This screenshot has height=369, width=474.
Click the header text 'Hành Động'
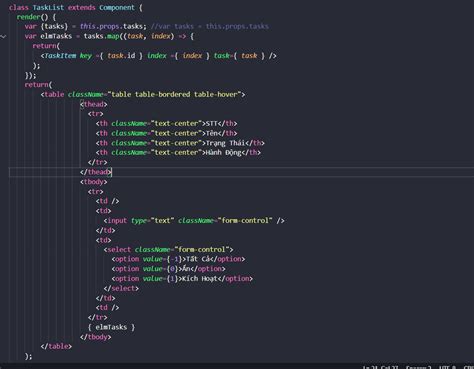point(223,153)
